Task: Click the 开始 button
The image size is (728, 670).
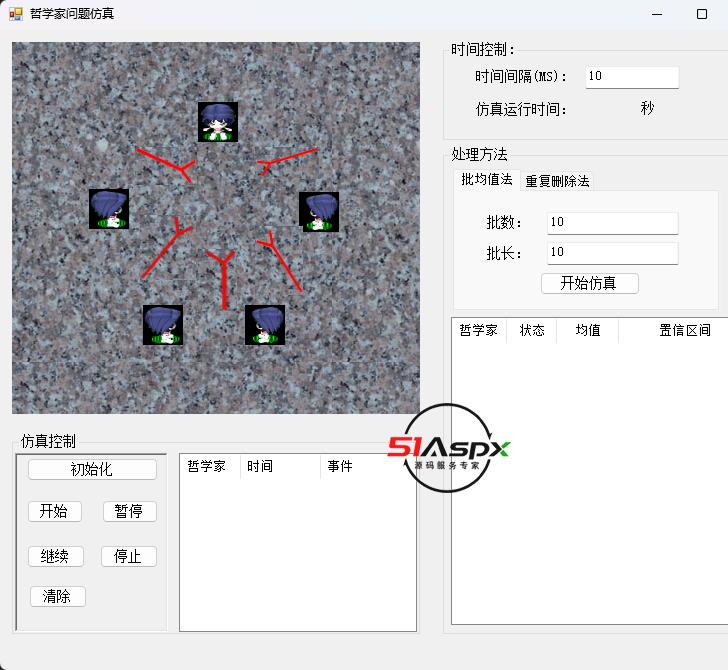Action: click(x=54, y=512)
